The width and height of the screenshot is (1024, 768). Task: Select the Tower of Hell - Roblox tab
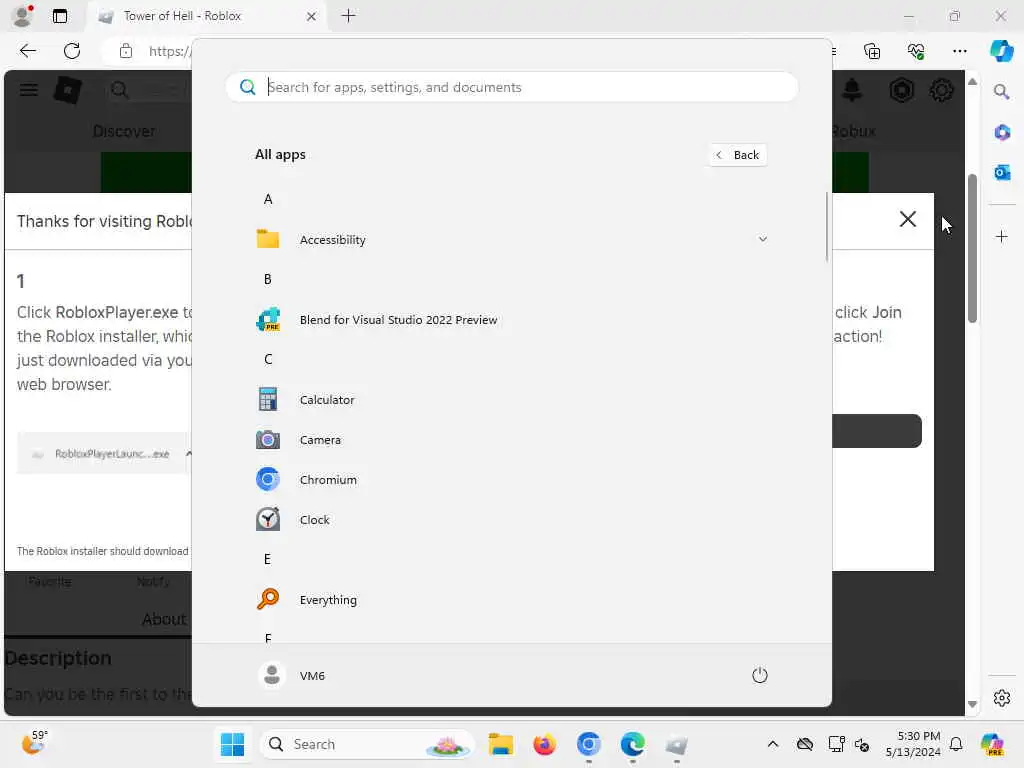pyautogui.click(x=208, y=16)
